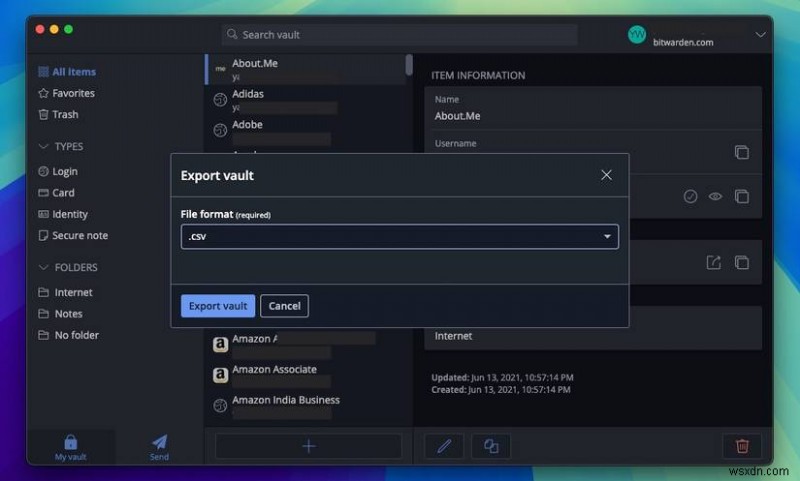This screenshot has height=481, width=800.
Task: Select Amazon India Business vault item
Action: (x=306, y=406)
